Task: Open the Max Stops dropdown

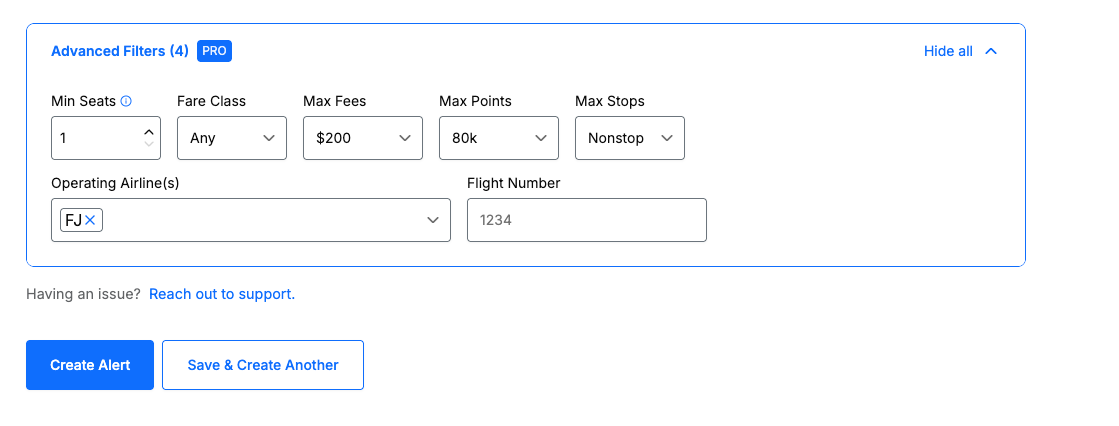Action: pos(630,138)
